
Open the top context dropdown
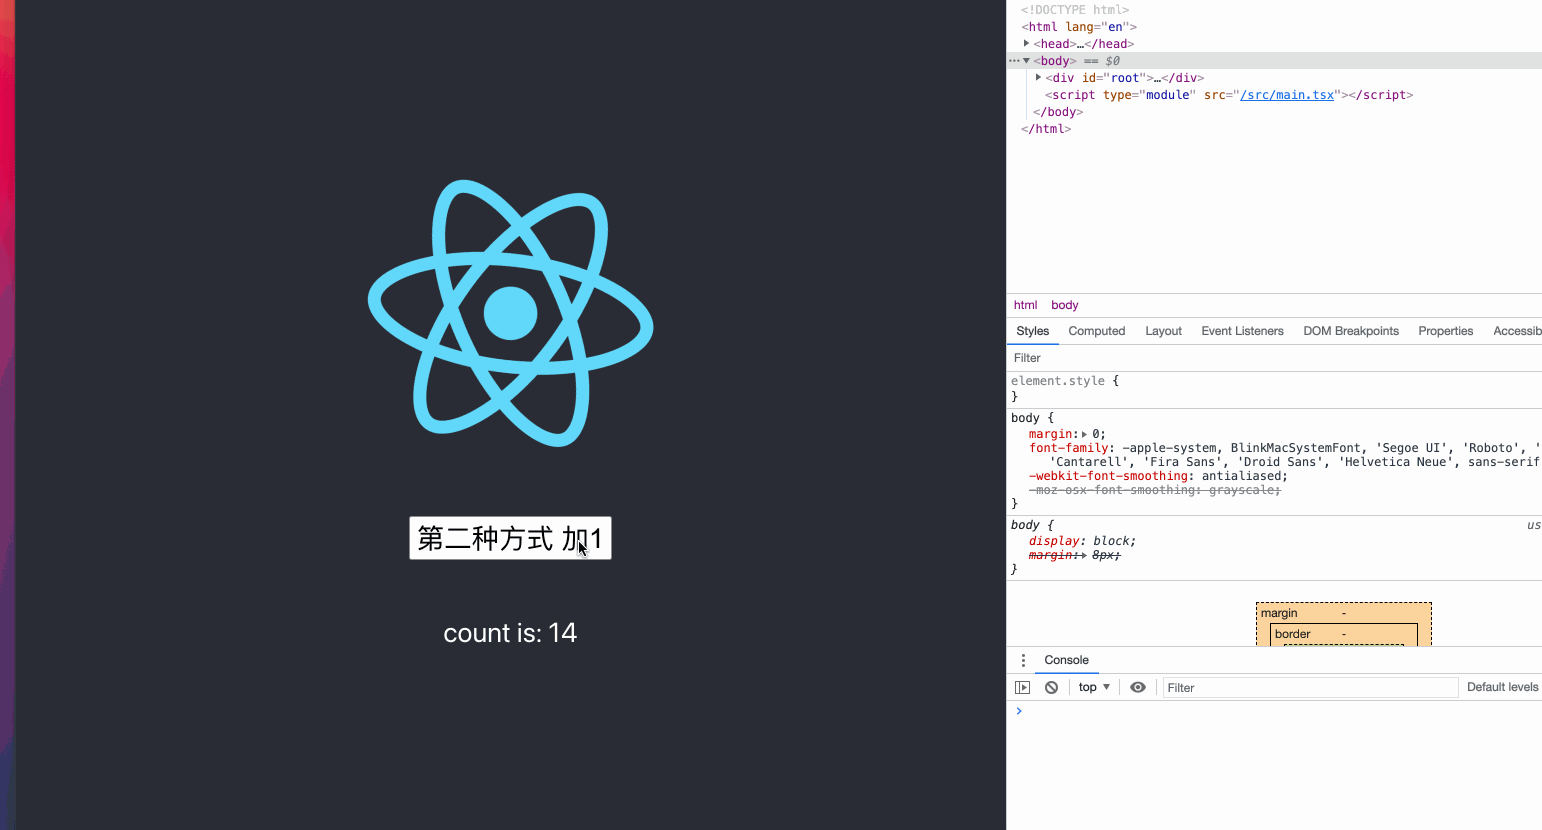tap(1094, 687)
